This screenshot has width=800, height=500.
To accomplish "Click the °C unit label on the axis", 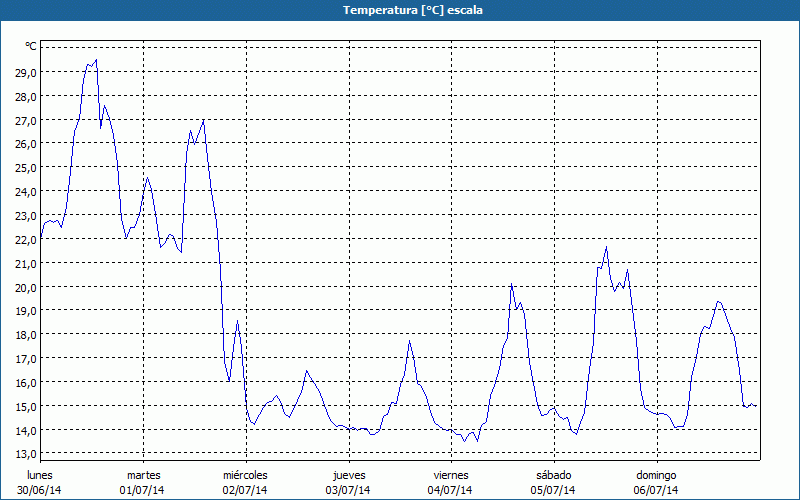I will coord(31,47).
